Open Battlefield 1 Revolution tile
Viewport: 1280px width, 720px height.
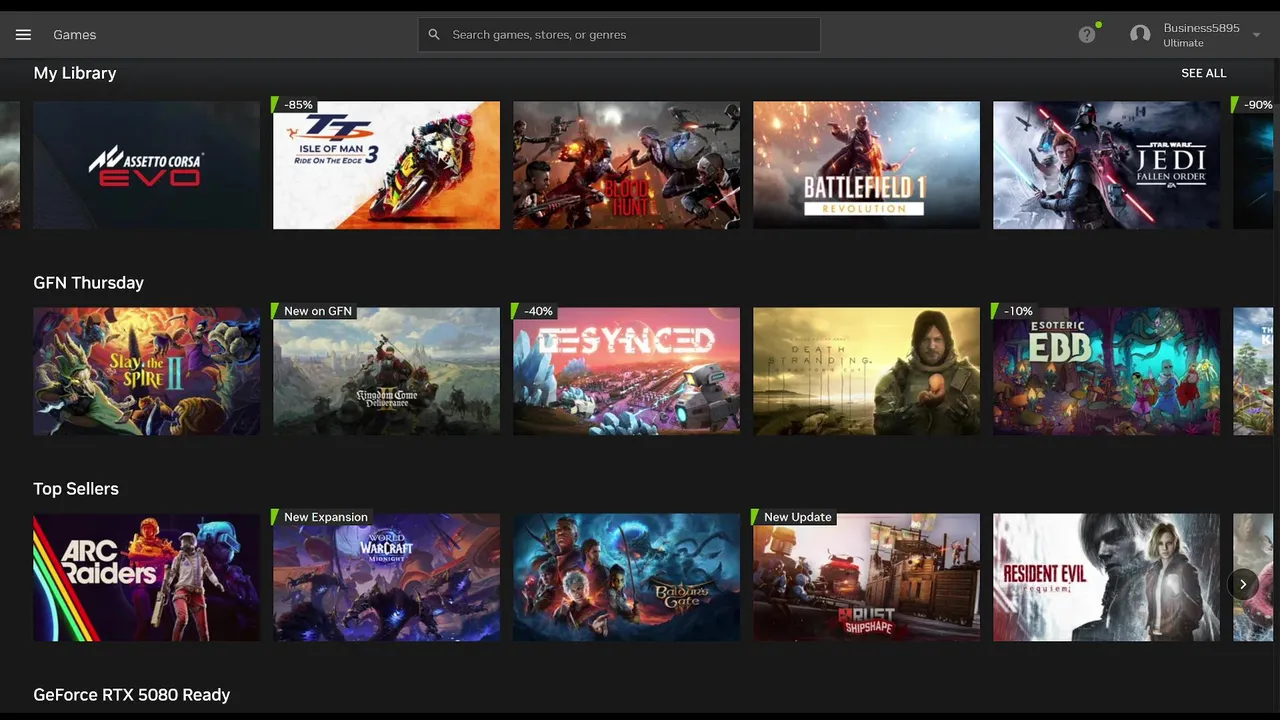pyautogui.click(x=867, y=165)
